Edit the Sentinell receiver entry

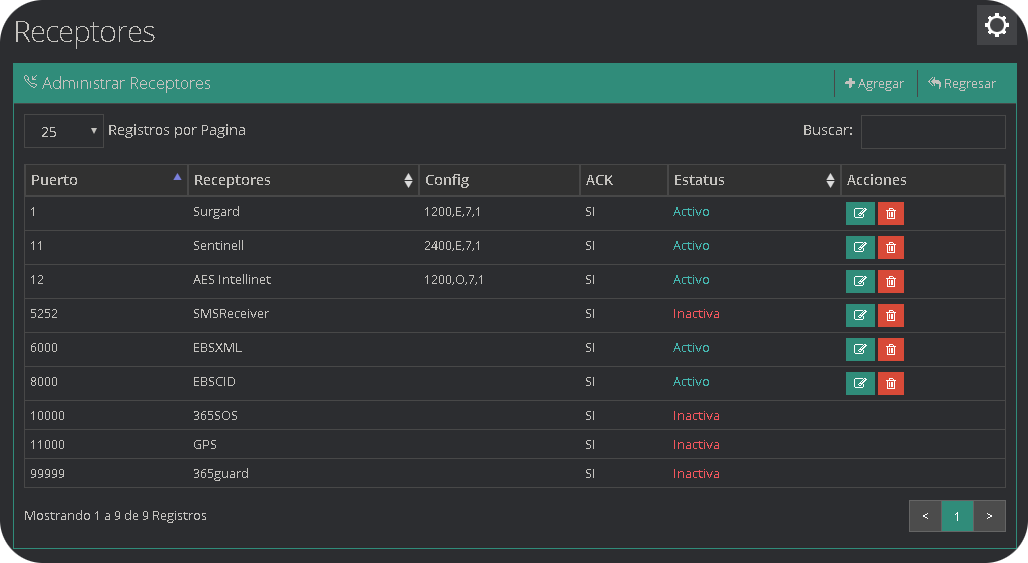click(860, 247)
